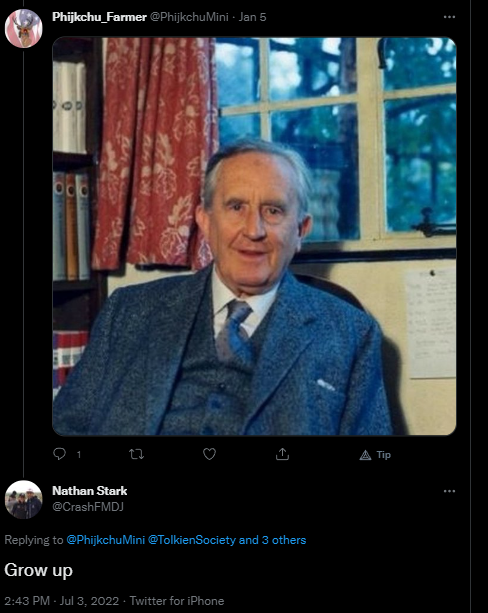Click the @PhijkchuMini handle in header
488x613 pixels.
click(189, 17)
